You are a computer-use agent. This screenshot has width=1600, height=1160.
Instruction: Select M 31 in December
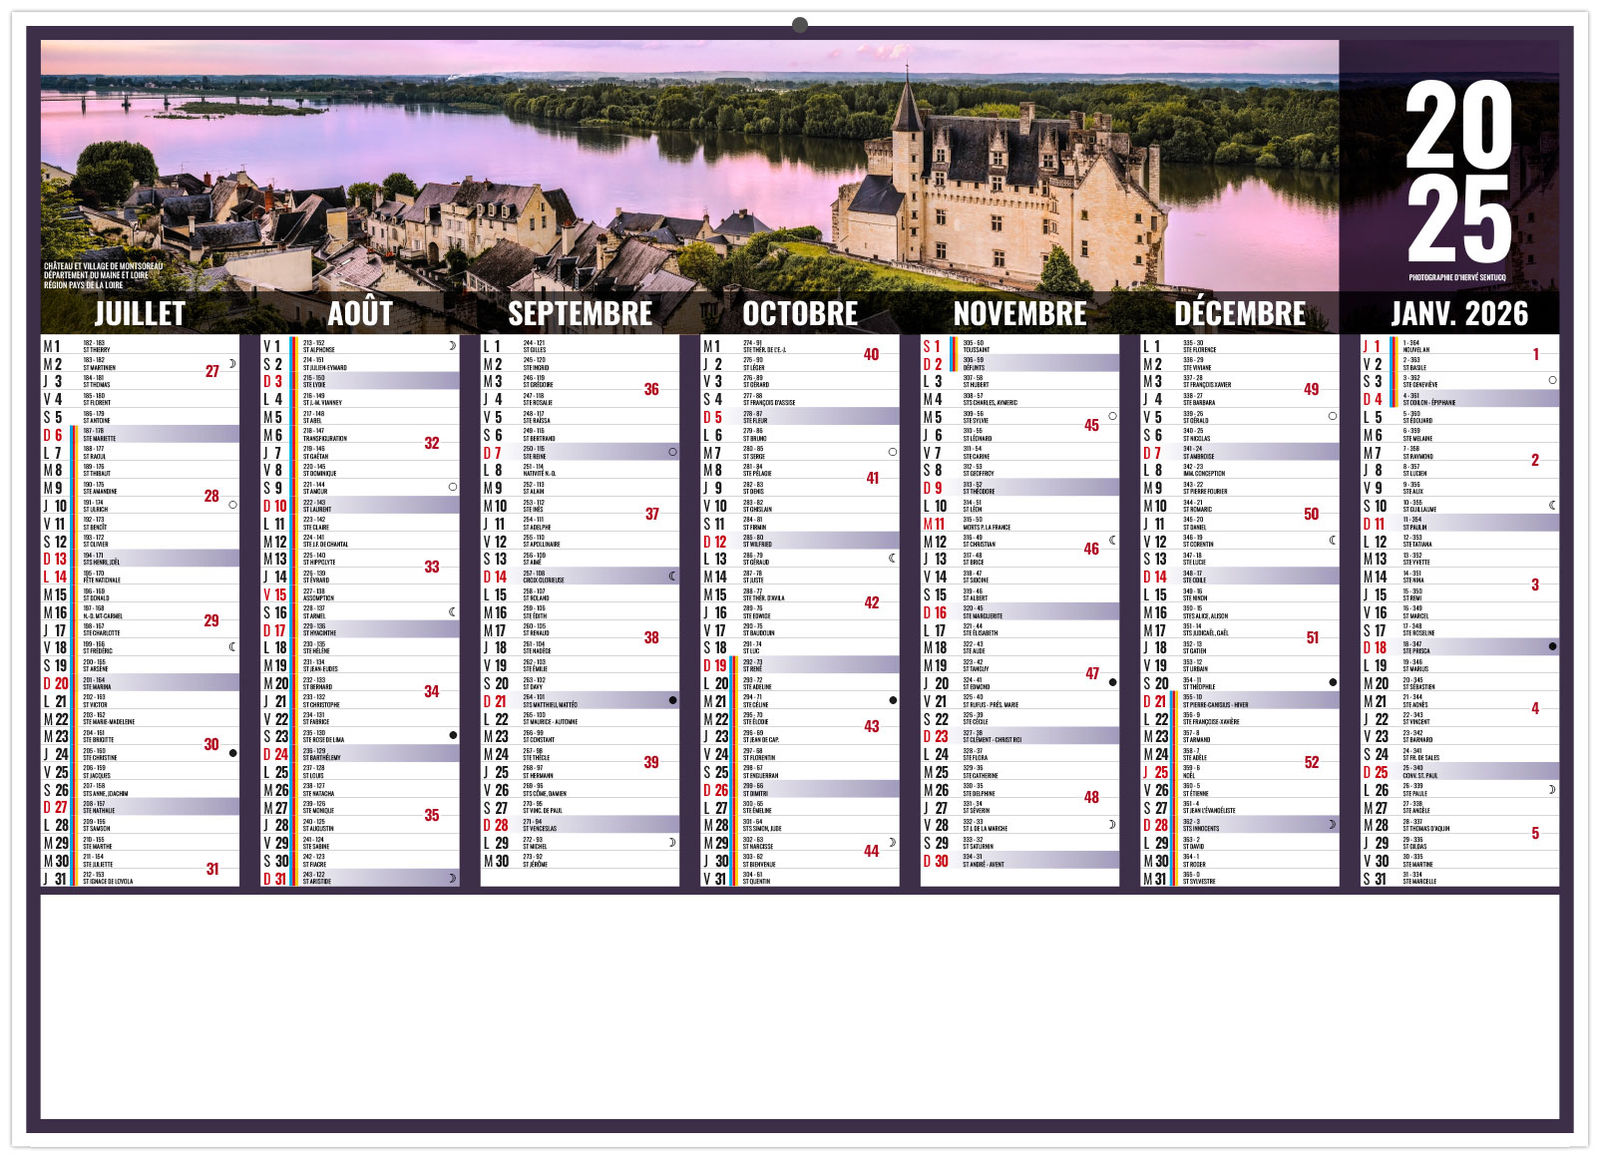coord(1240,878)
